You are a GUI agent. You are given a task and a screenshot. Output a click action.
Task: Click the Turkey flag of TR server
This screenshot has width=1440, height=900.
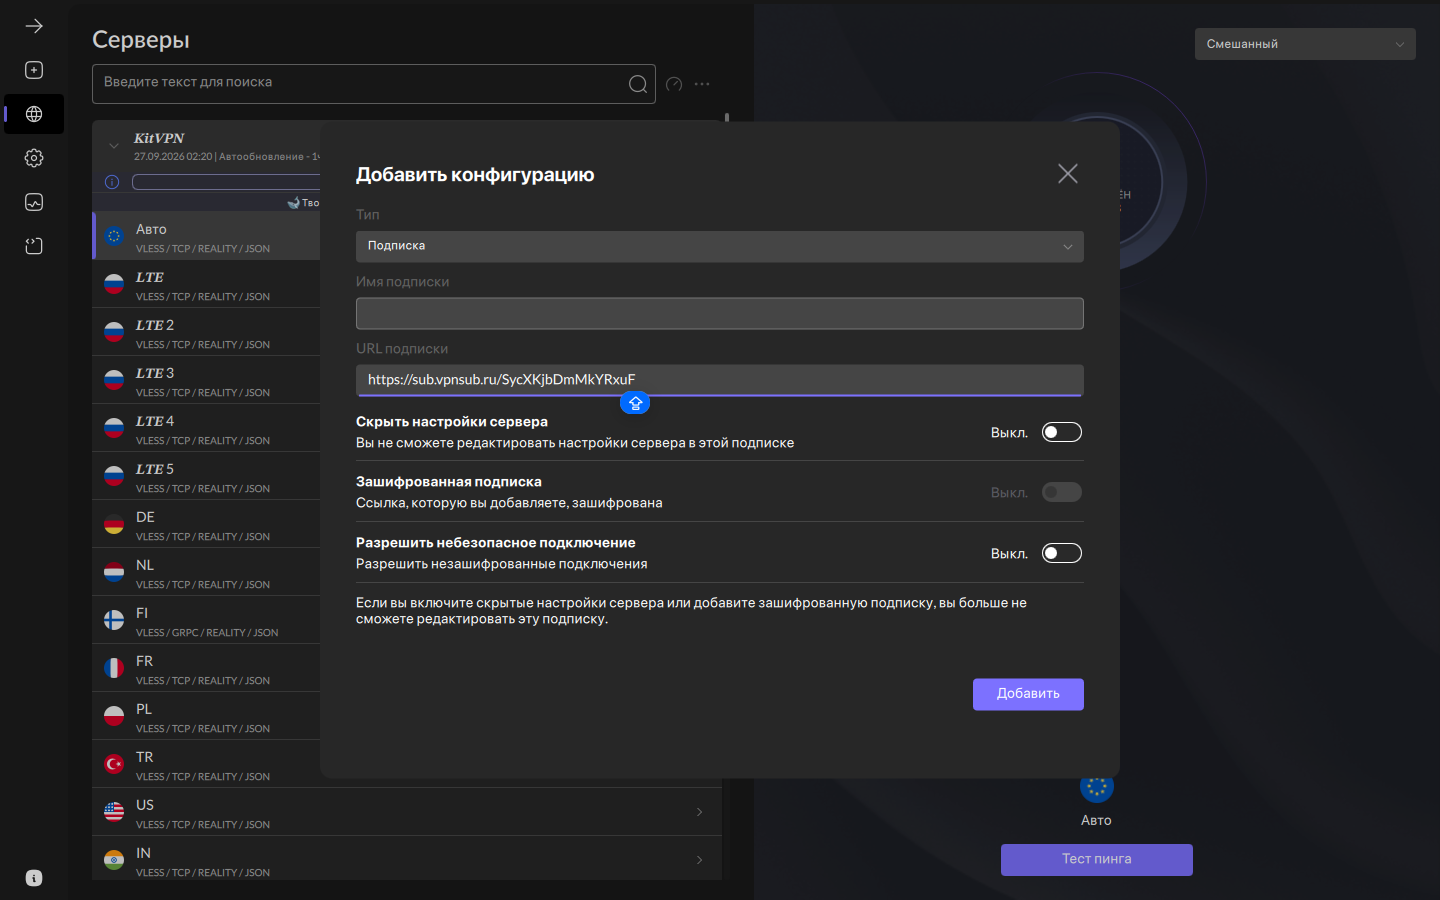114,763
